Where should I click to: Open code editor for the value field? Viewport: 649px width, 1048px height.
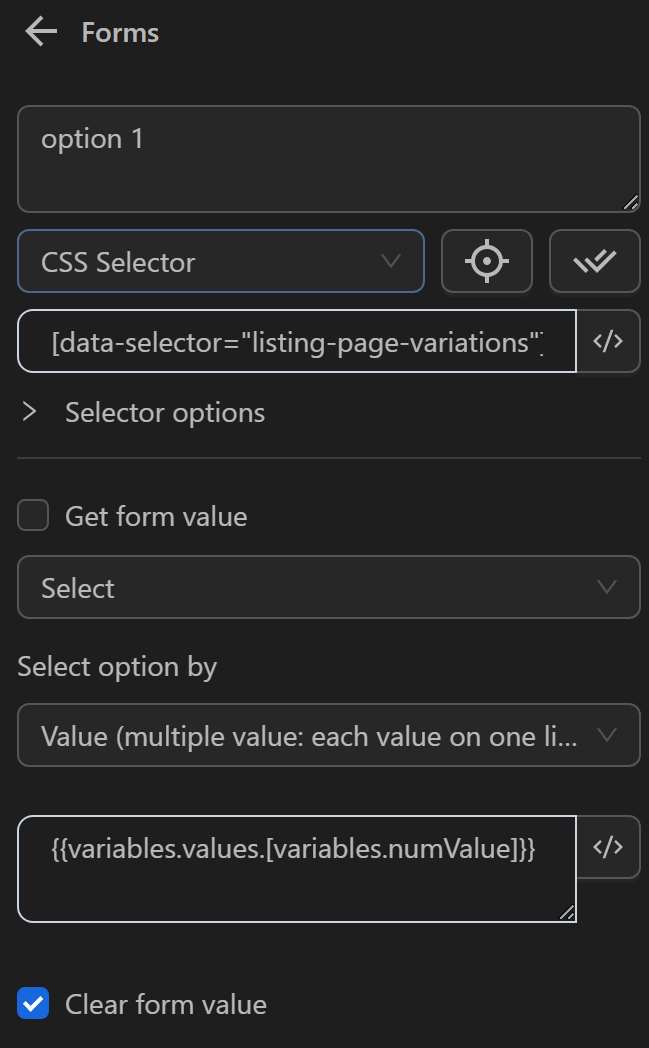[x=608, y=847]
